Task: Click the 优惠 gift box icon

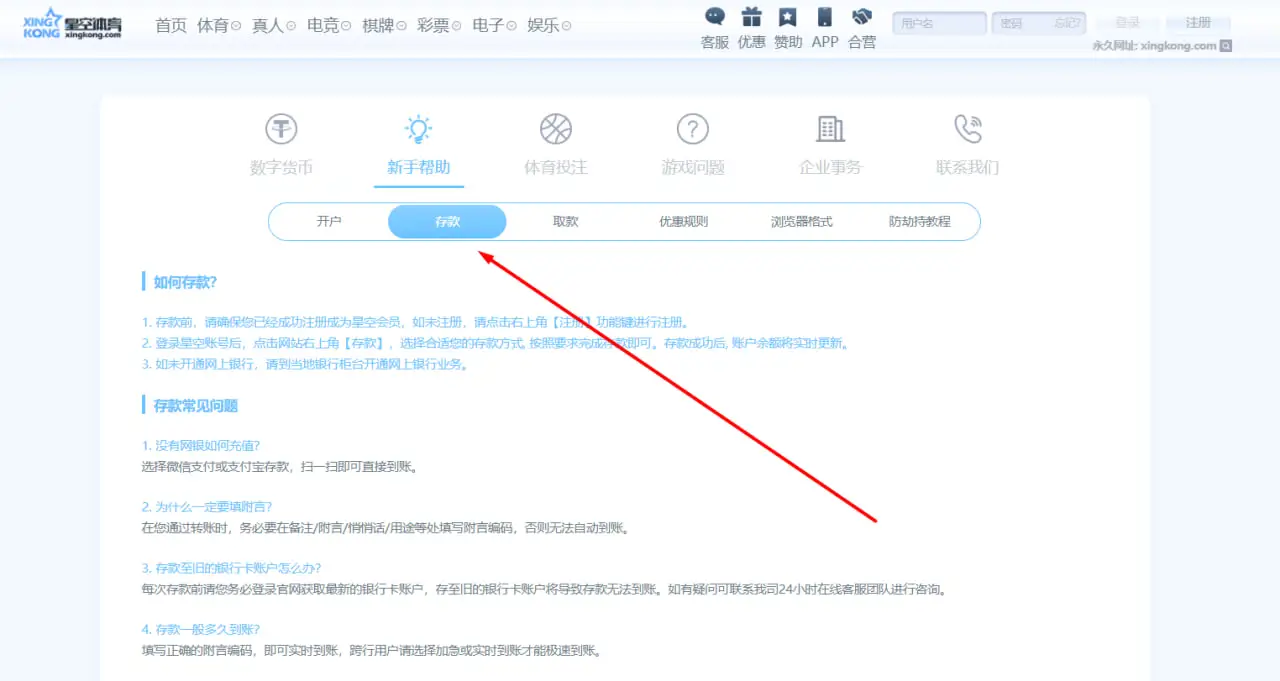Action: tap(751, 17)
